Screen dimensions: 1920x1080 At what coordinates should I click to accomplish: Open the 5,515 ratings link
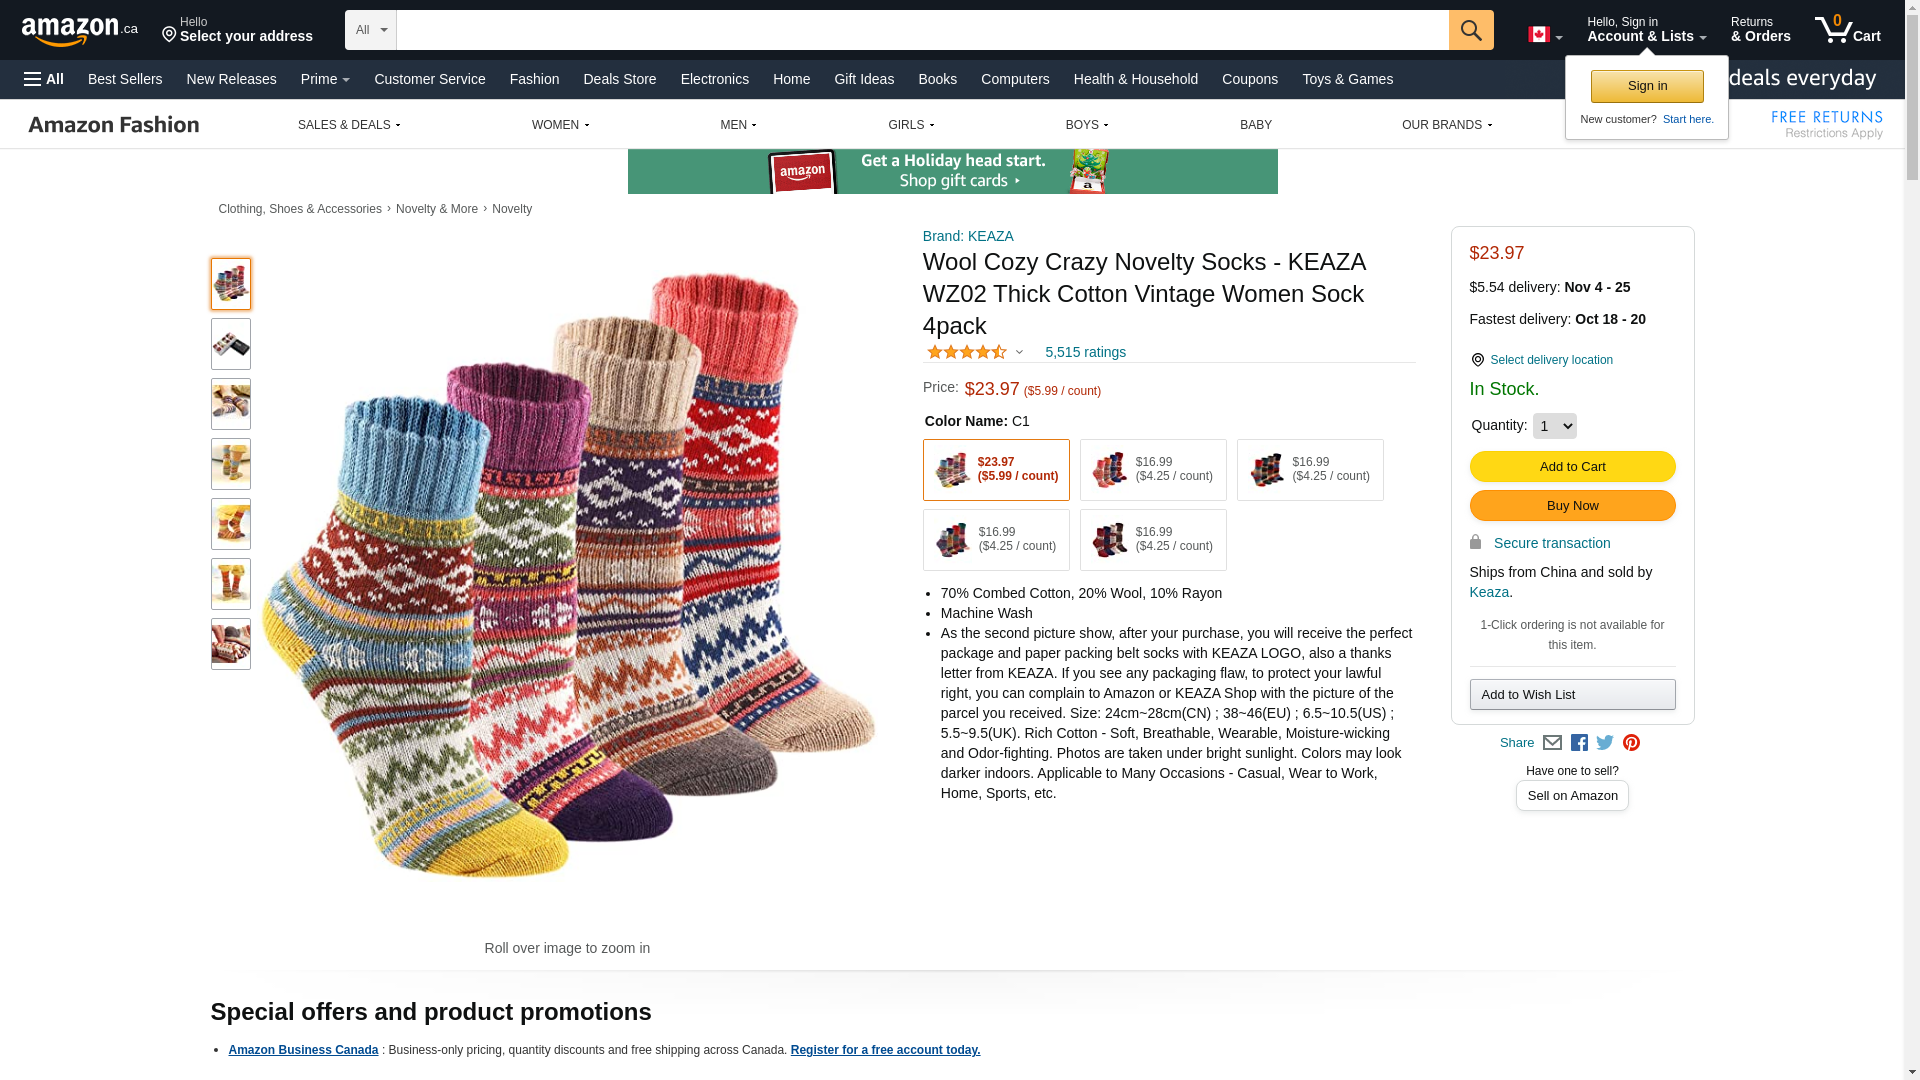[1085, 352]
